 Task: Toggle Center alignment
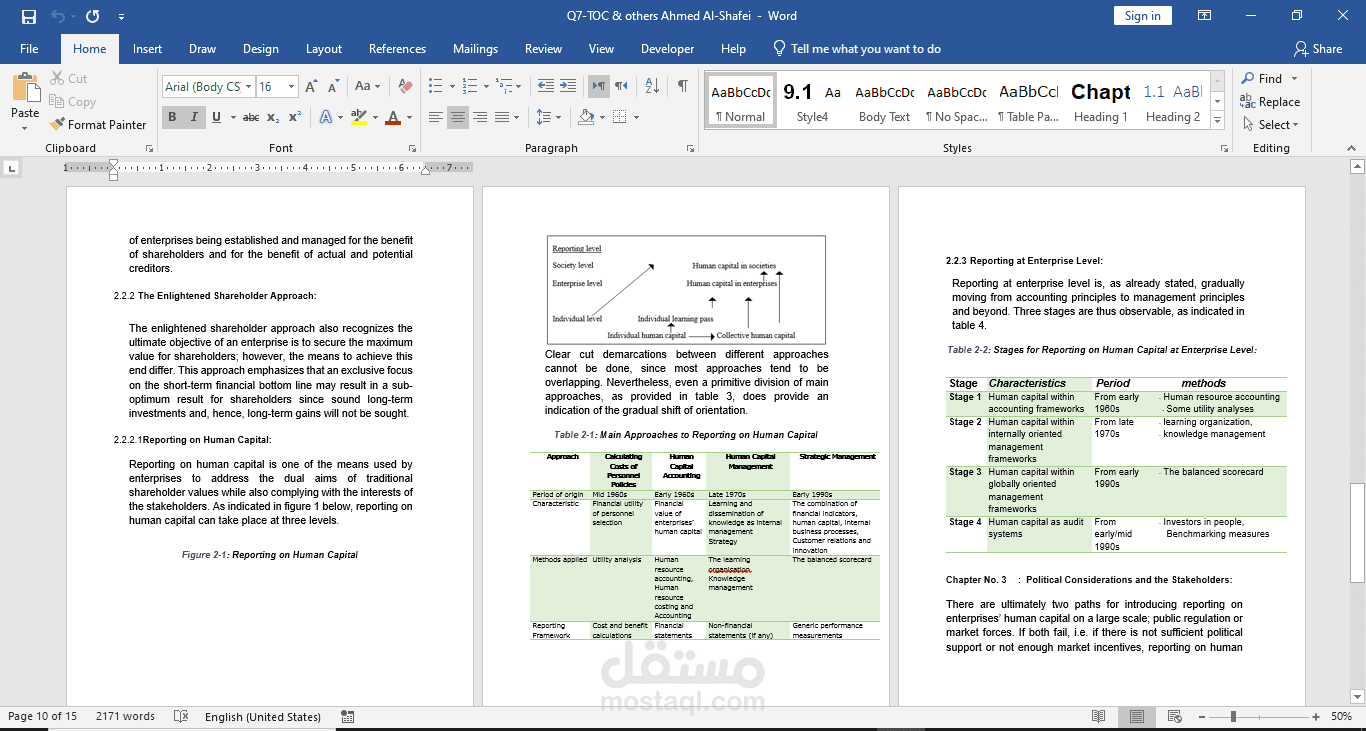coord(457,117)
